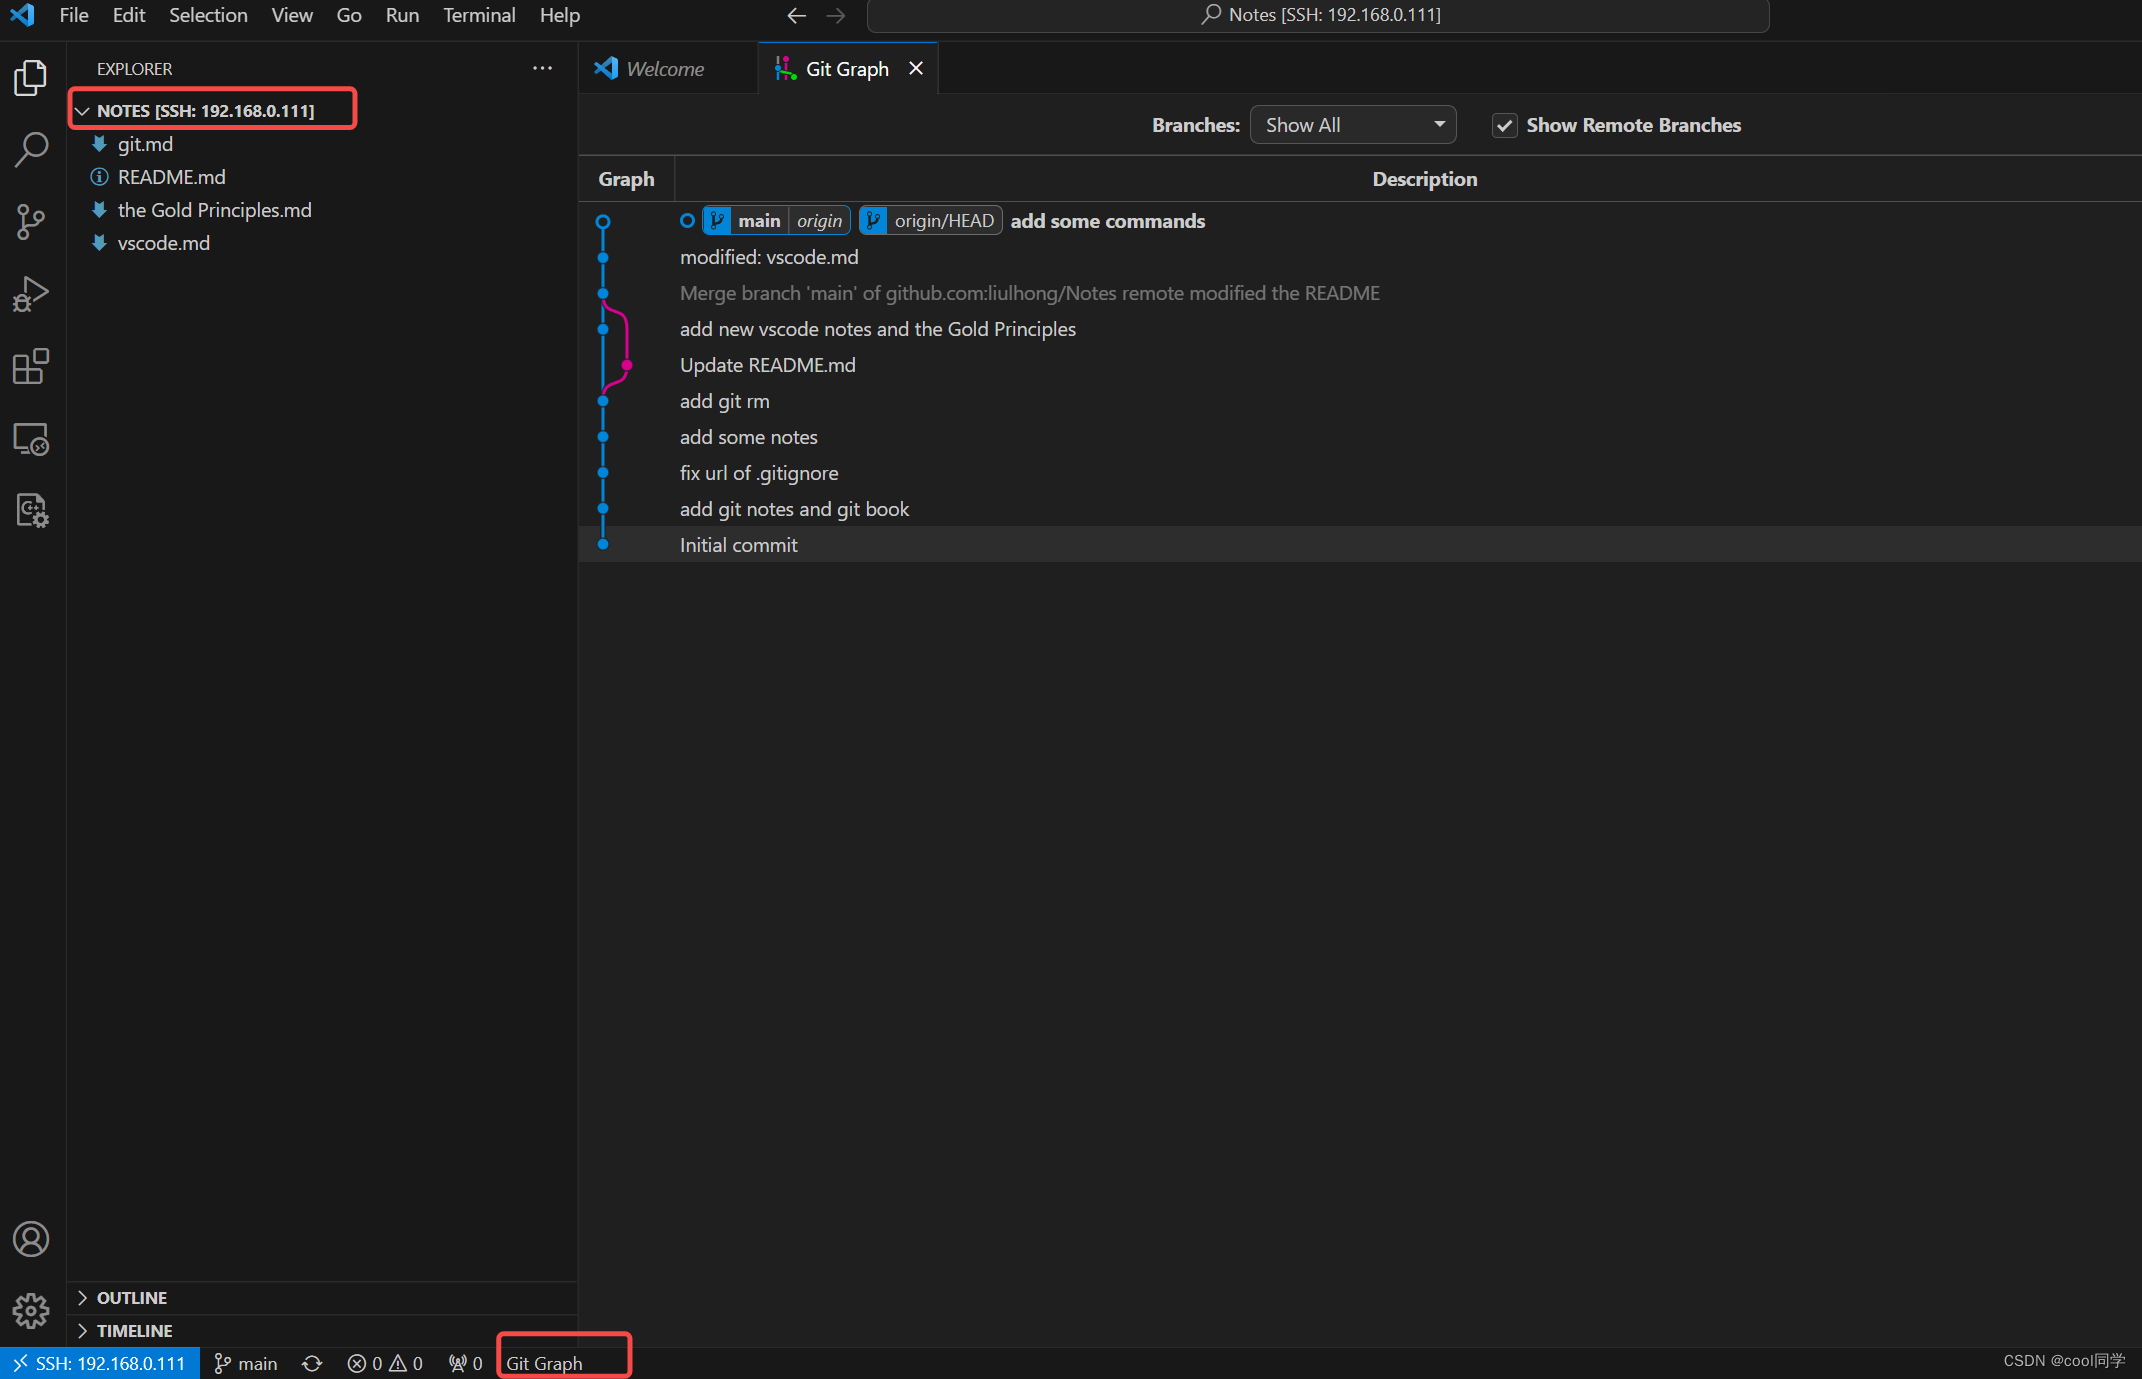Open the Run menu
This screenshot has height=1379, width=2142.
pyautogui.click(x=402, y=15)
